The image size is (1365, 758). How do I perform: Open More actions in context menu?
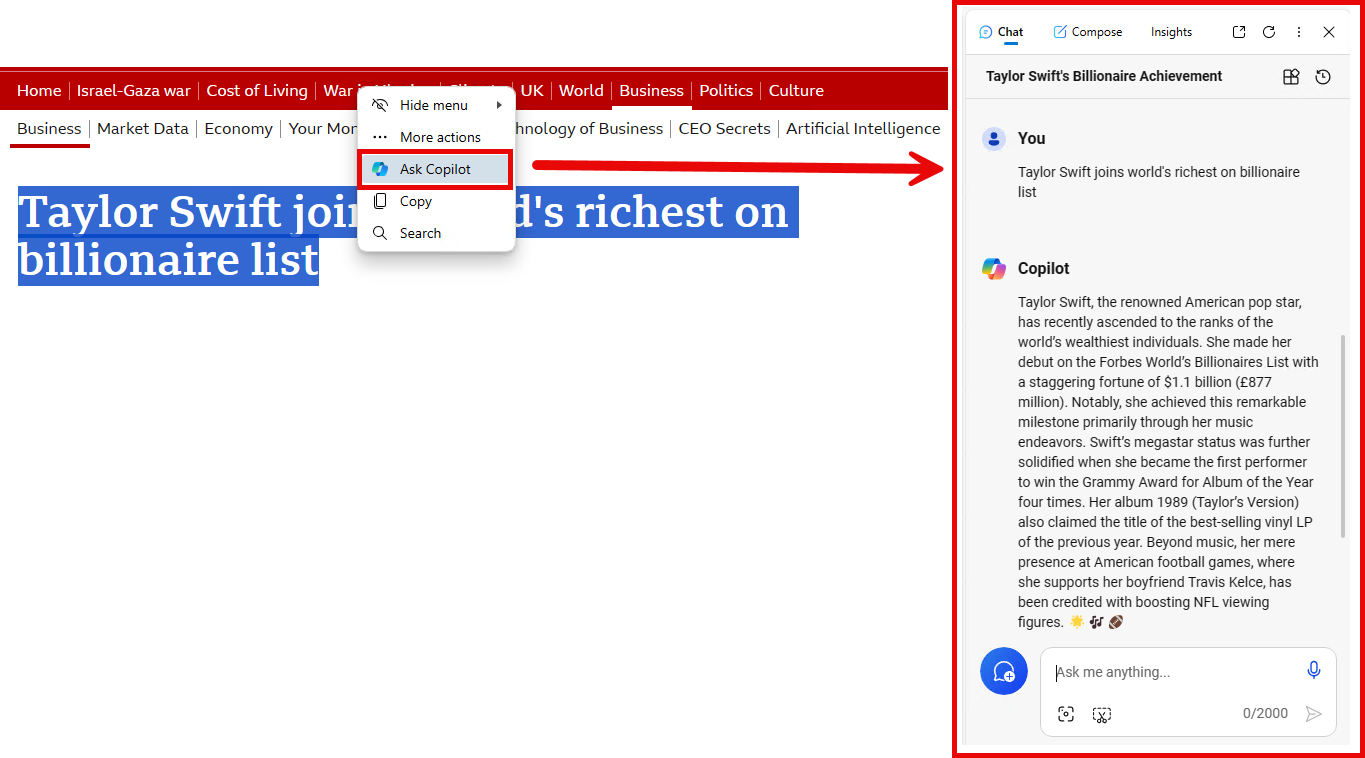click(439, 137)
